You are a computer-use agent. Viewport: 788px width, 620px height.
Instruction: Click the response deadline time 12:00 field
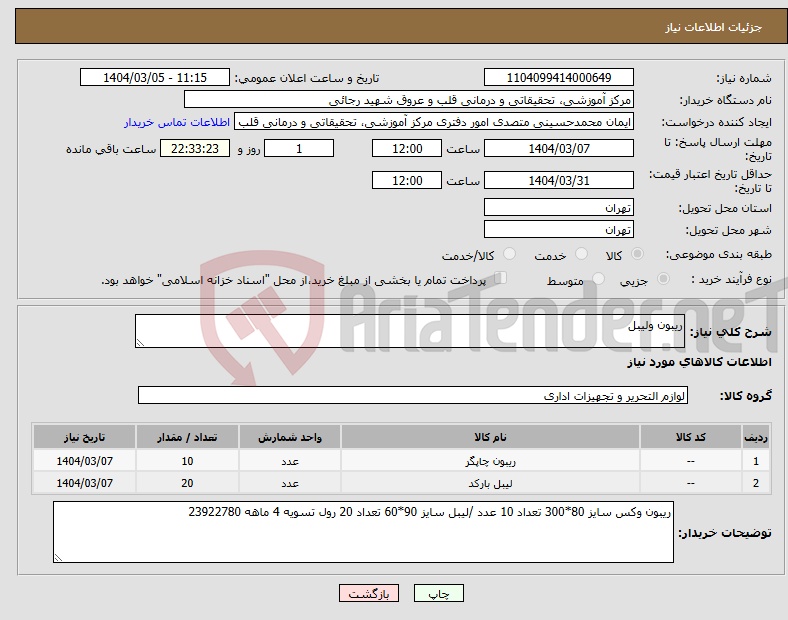coord(407,148)
